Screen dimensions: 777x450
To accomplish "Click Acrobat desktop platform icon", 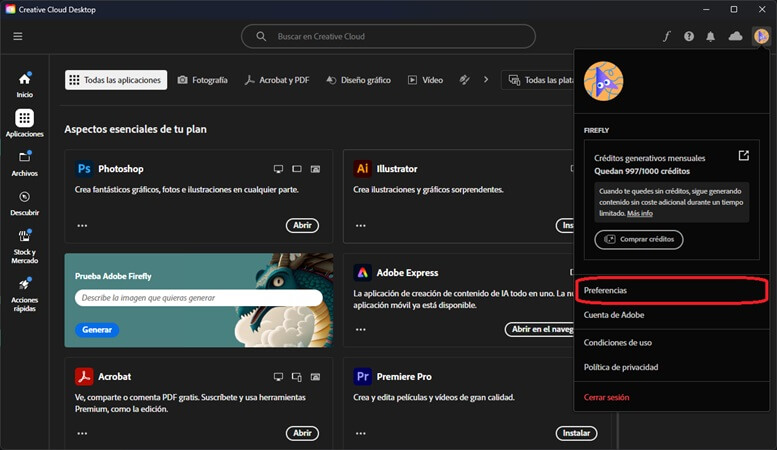I will tap(278, 377).
